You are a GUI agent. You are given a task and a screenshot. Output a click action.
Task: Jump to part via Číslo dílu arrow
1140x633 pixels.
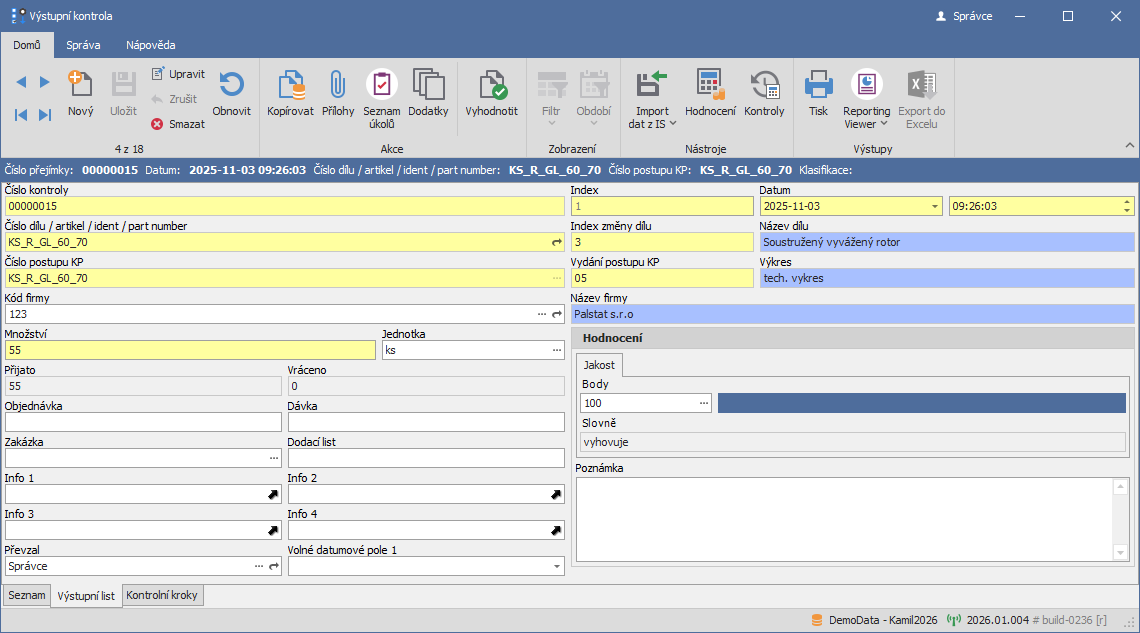pos(557,242)
